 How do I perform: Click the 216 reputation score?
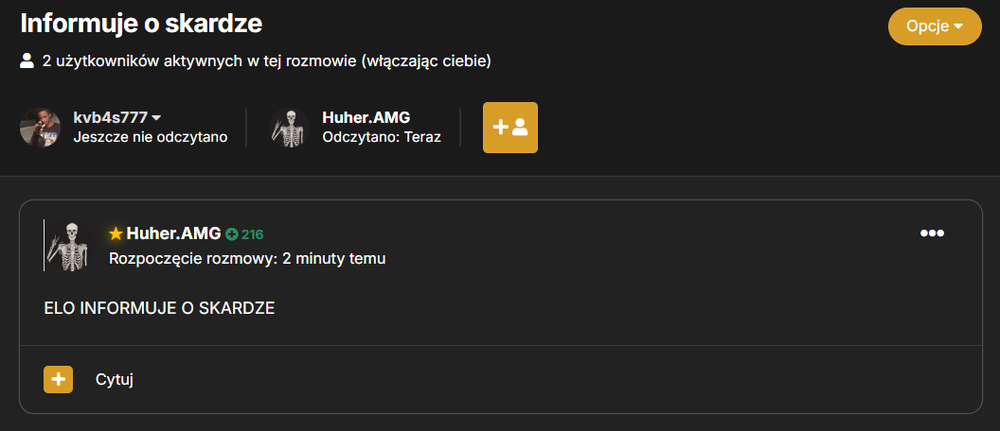pos(252,235)
